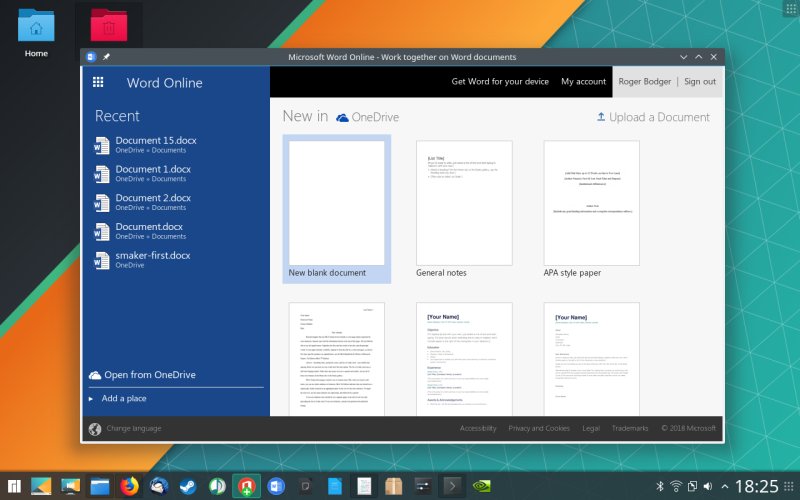This screenshot has width=800, height=500.
Task: Click the OneDrive cloud icon beside New in
Action: point(343,117)
